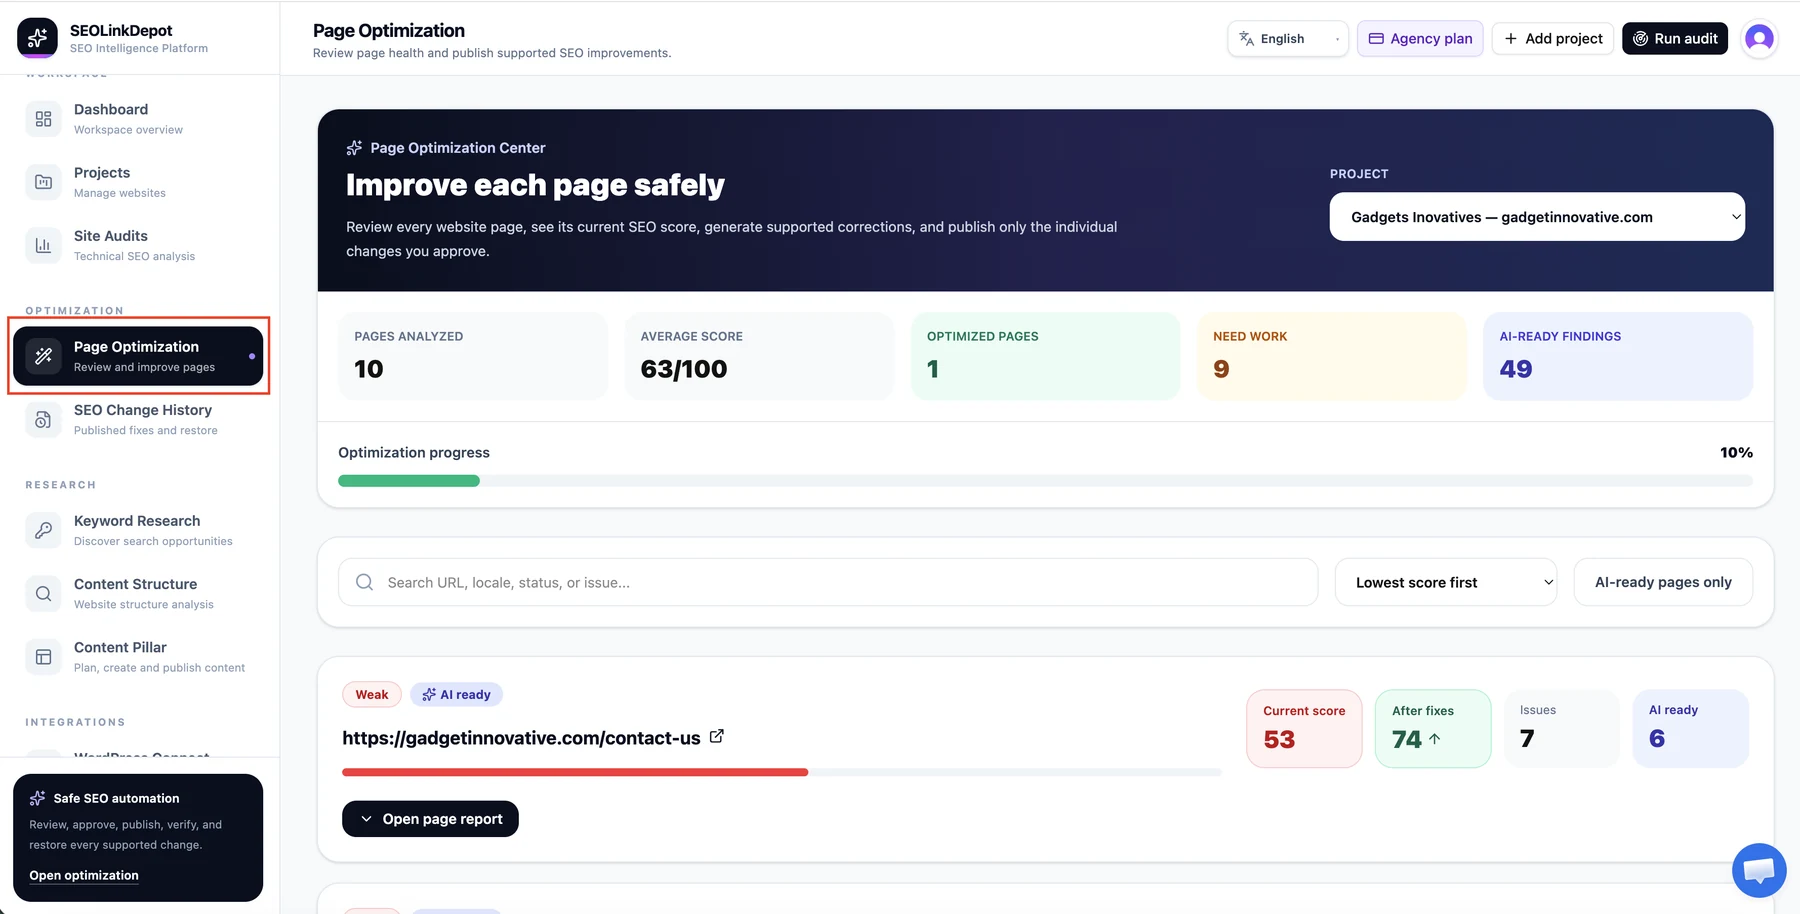Click the SEO Change History icon
The height and width of the screenshot is (914, 1800).
pyautogui.click(x=43, y=419)
